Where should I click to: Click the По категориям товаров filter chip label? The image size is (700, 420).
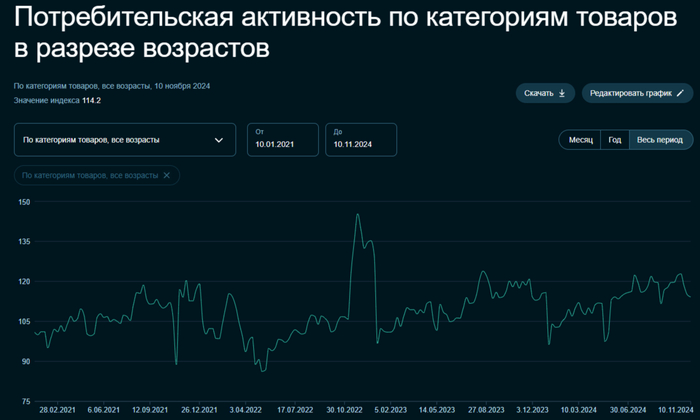coord(90,175)
